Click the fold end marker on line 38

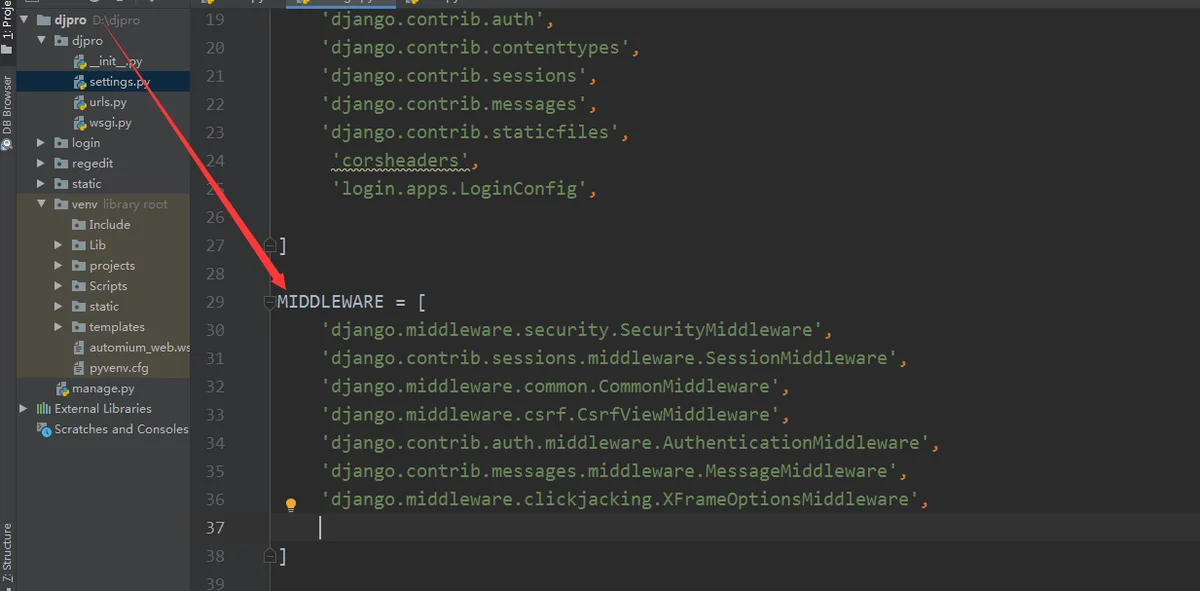[x=270, y=555]
